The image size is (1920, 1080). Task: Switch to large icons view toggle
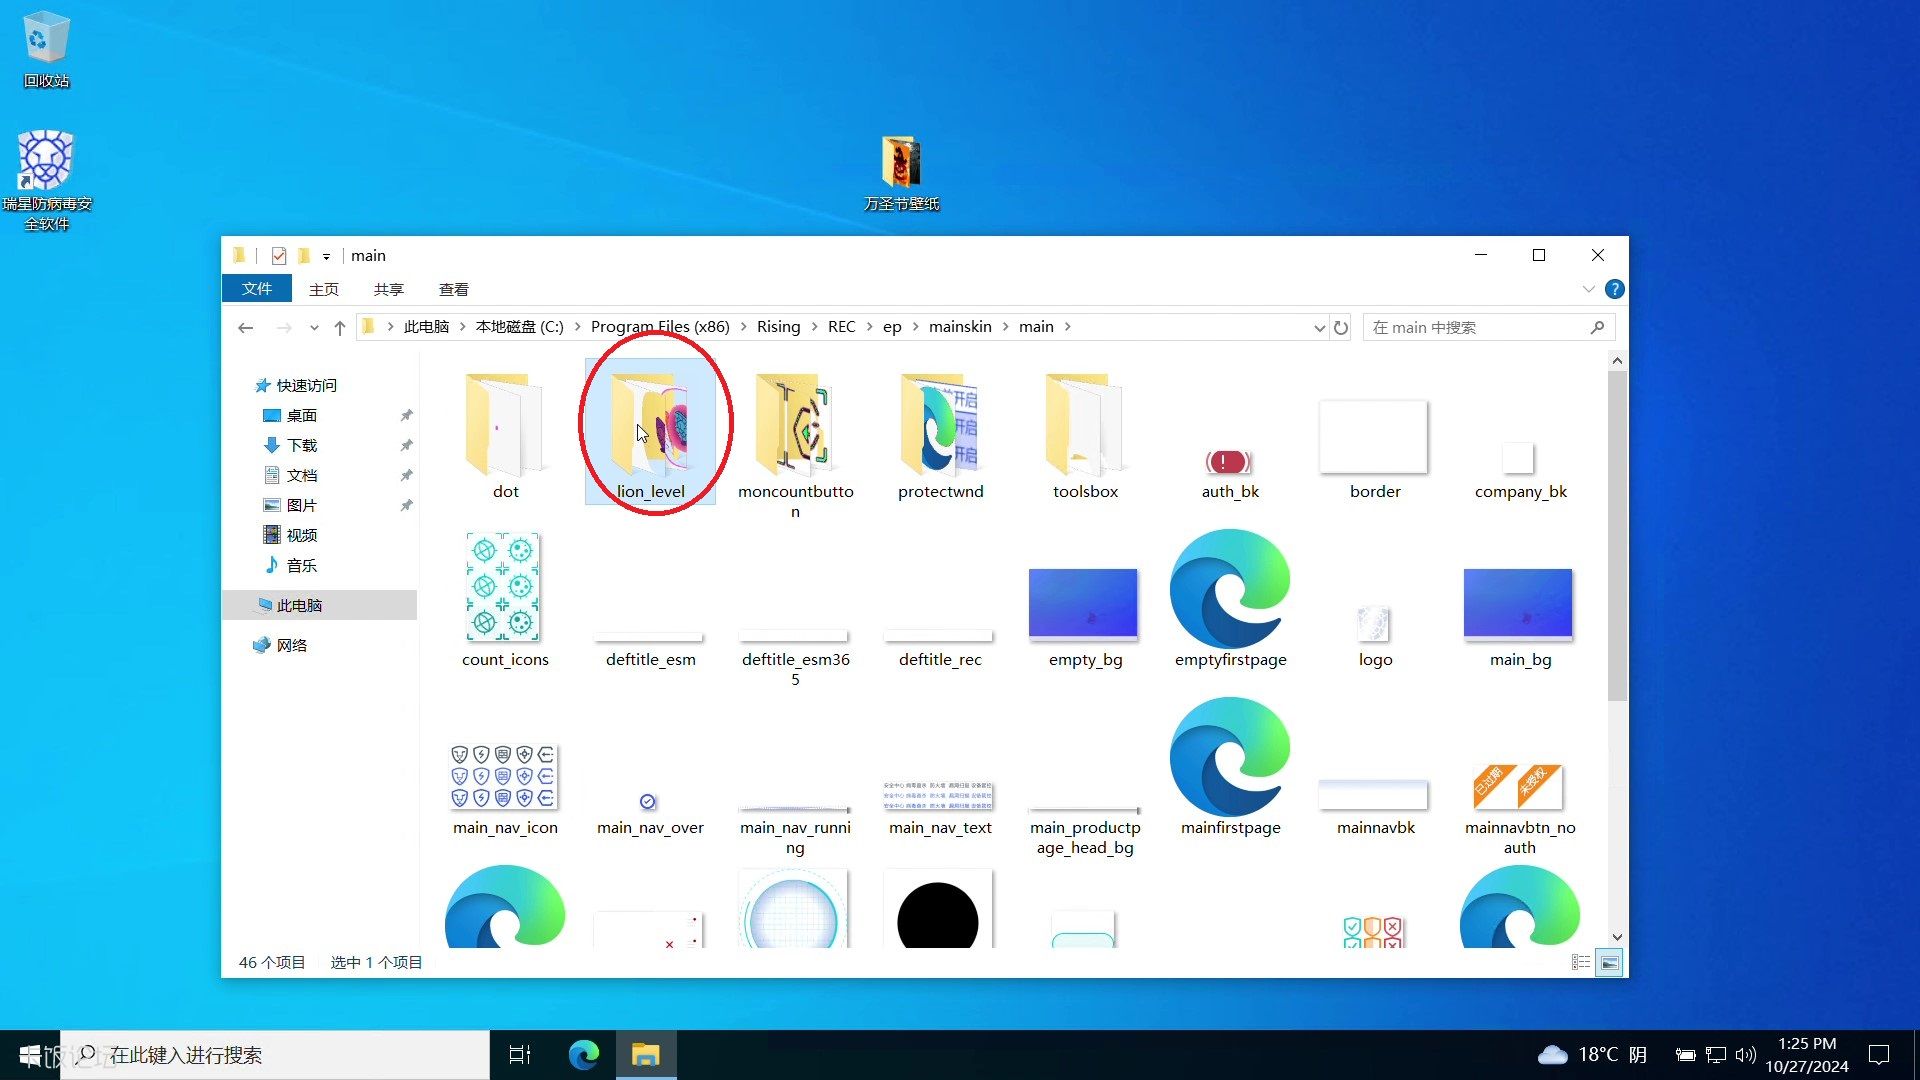pos(1609,962)
